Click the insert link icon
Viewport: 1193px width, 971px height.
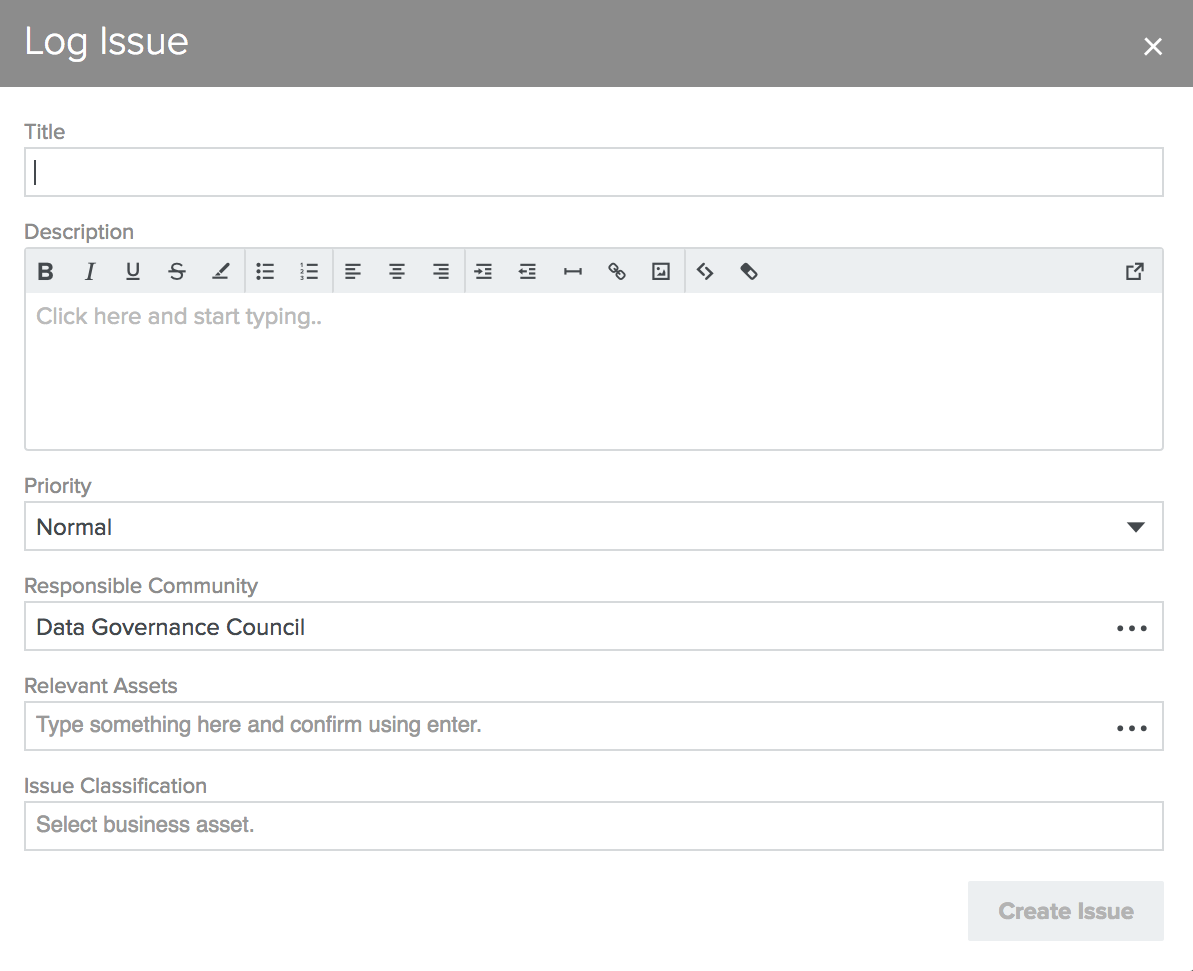[617, 271]
